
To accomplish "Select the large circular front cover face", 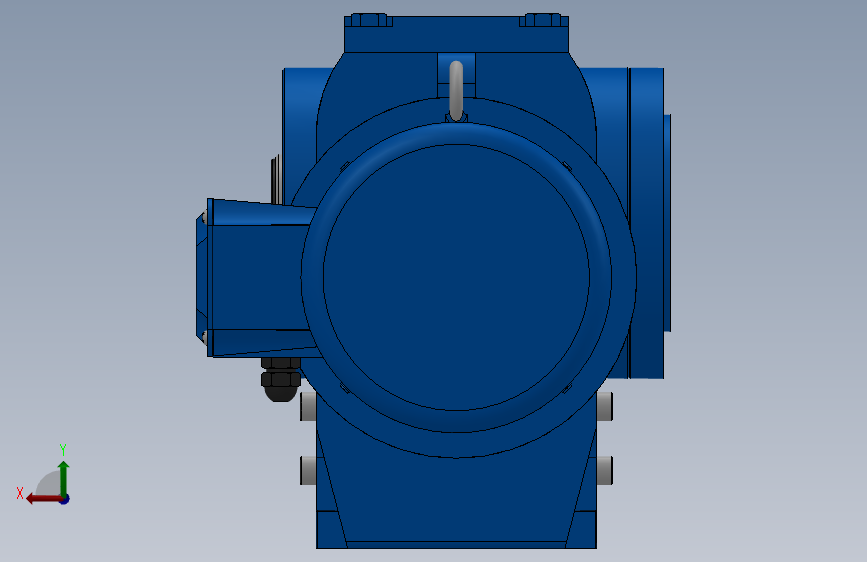I will click(x=456, y=277).
